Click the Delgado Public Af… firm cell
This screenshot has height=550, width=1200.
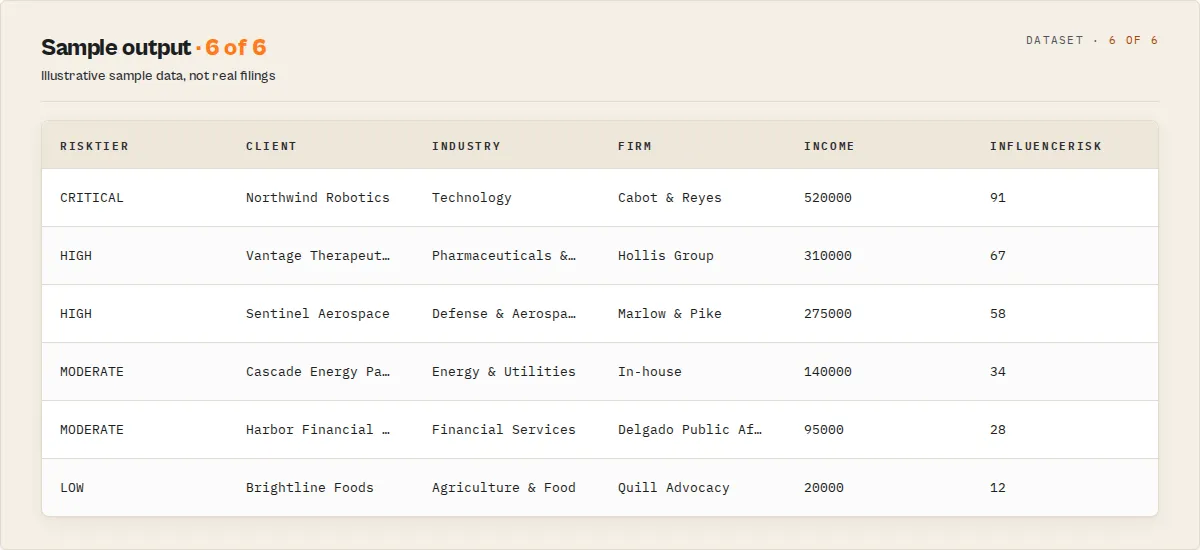click(x=690, y=430)
